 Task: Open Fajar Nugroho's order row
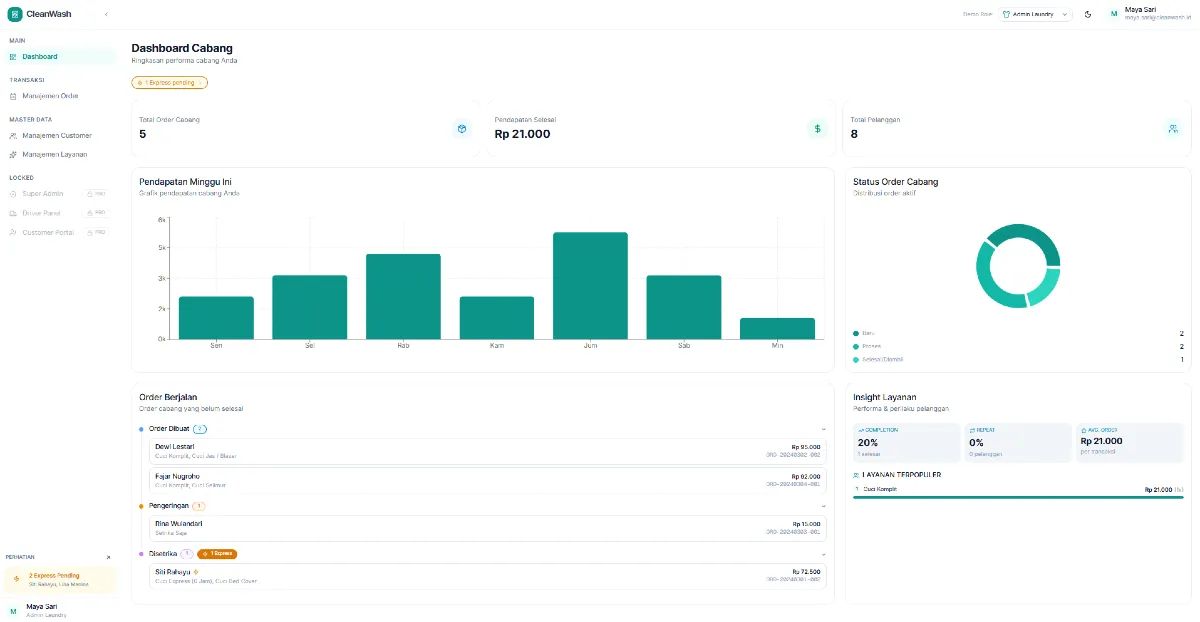[488, 480]
